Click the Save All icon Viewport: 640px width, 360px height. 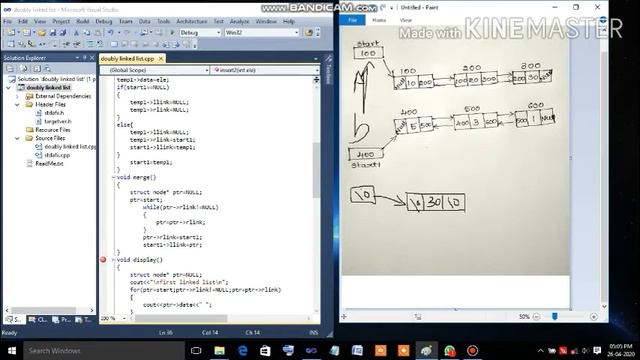pos(62,32)
